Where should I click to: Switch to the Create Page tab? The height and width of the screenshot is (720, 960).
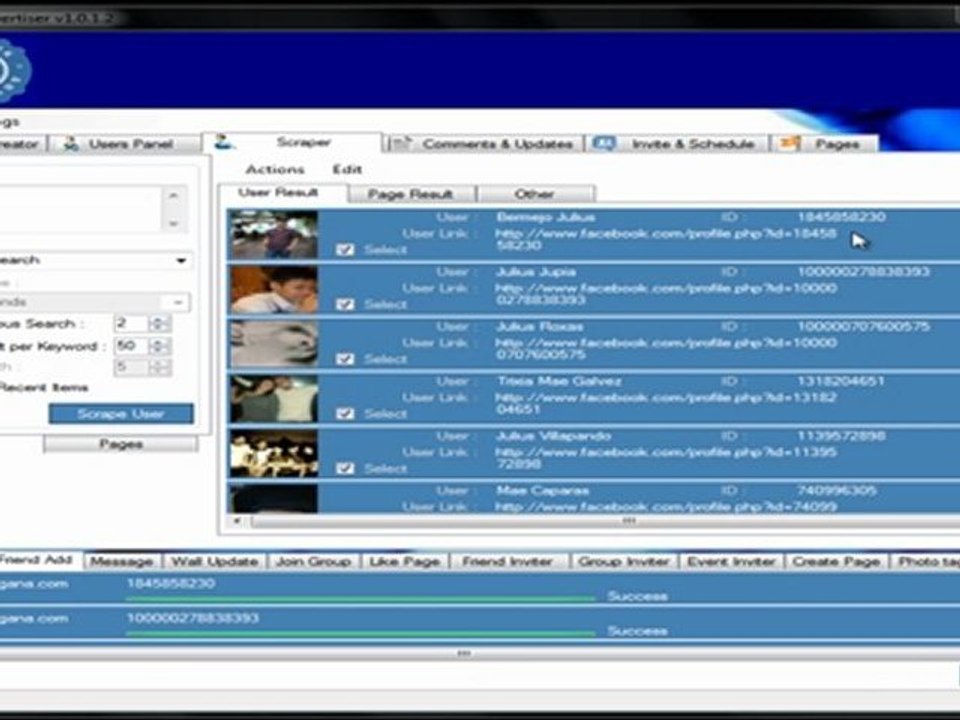click(x=836, y=561)
